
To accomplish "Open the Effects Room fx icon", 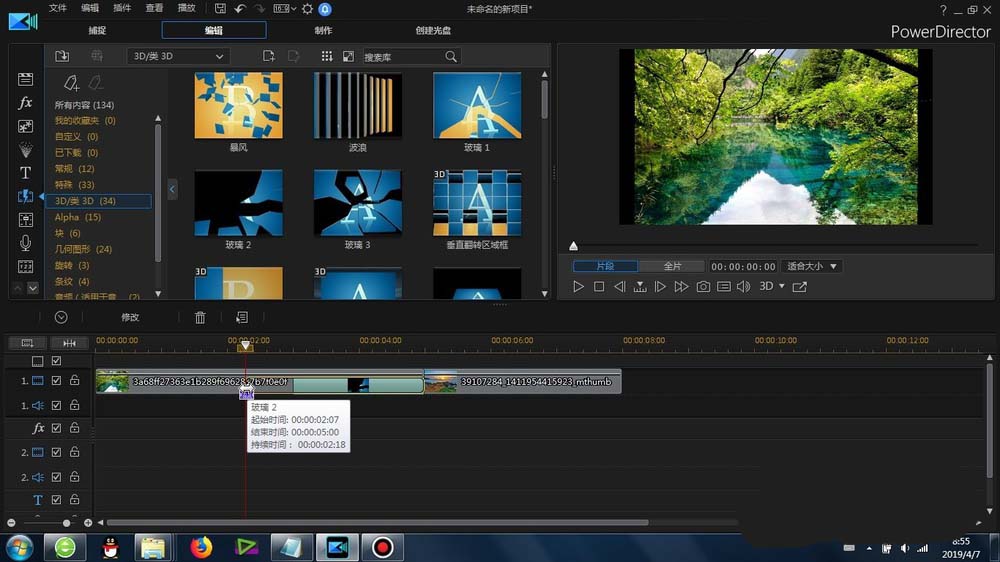I will pos(26,103).
